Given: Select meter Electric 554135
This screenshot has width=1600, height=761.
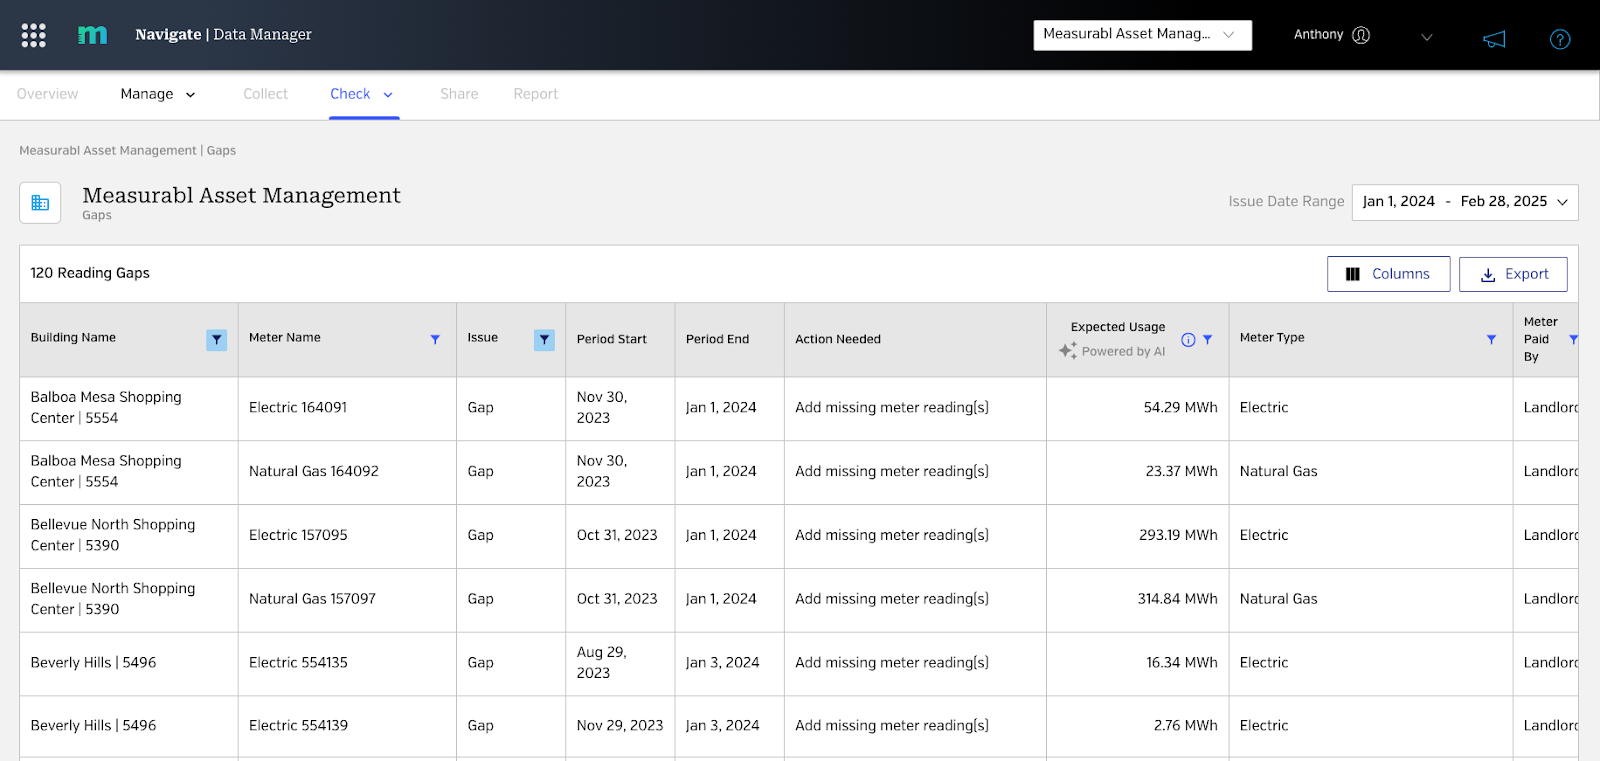Looking at the screenshot, I should [x=298, y=663].
